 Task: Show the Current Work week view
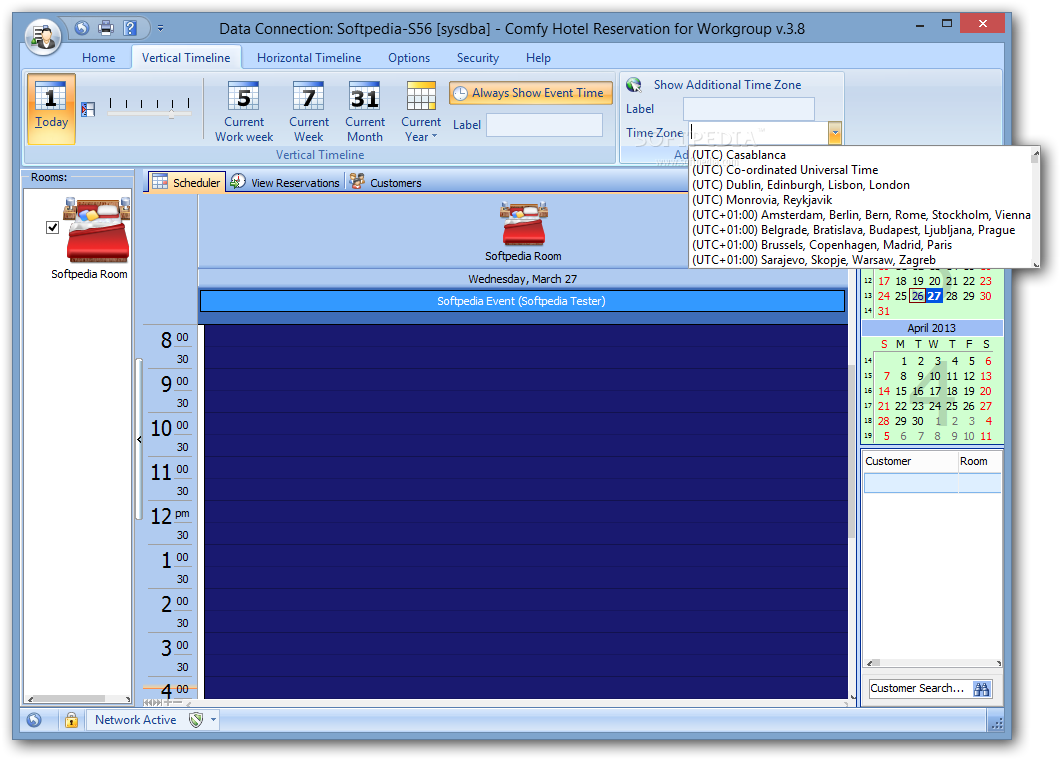[244, 112]
